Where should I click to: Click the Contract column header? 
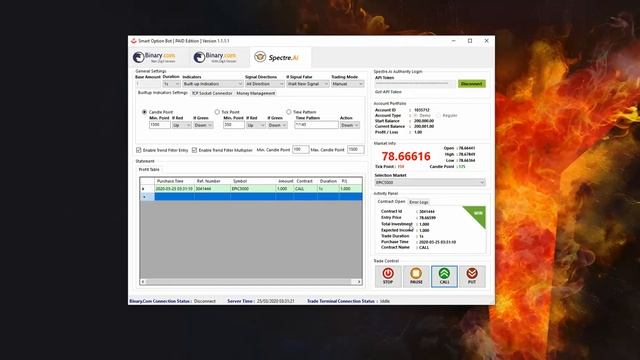point(305,181)
